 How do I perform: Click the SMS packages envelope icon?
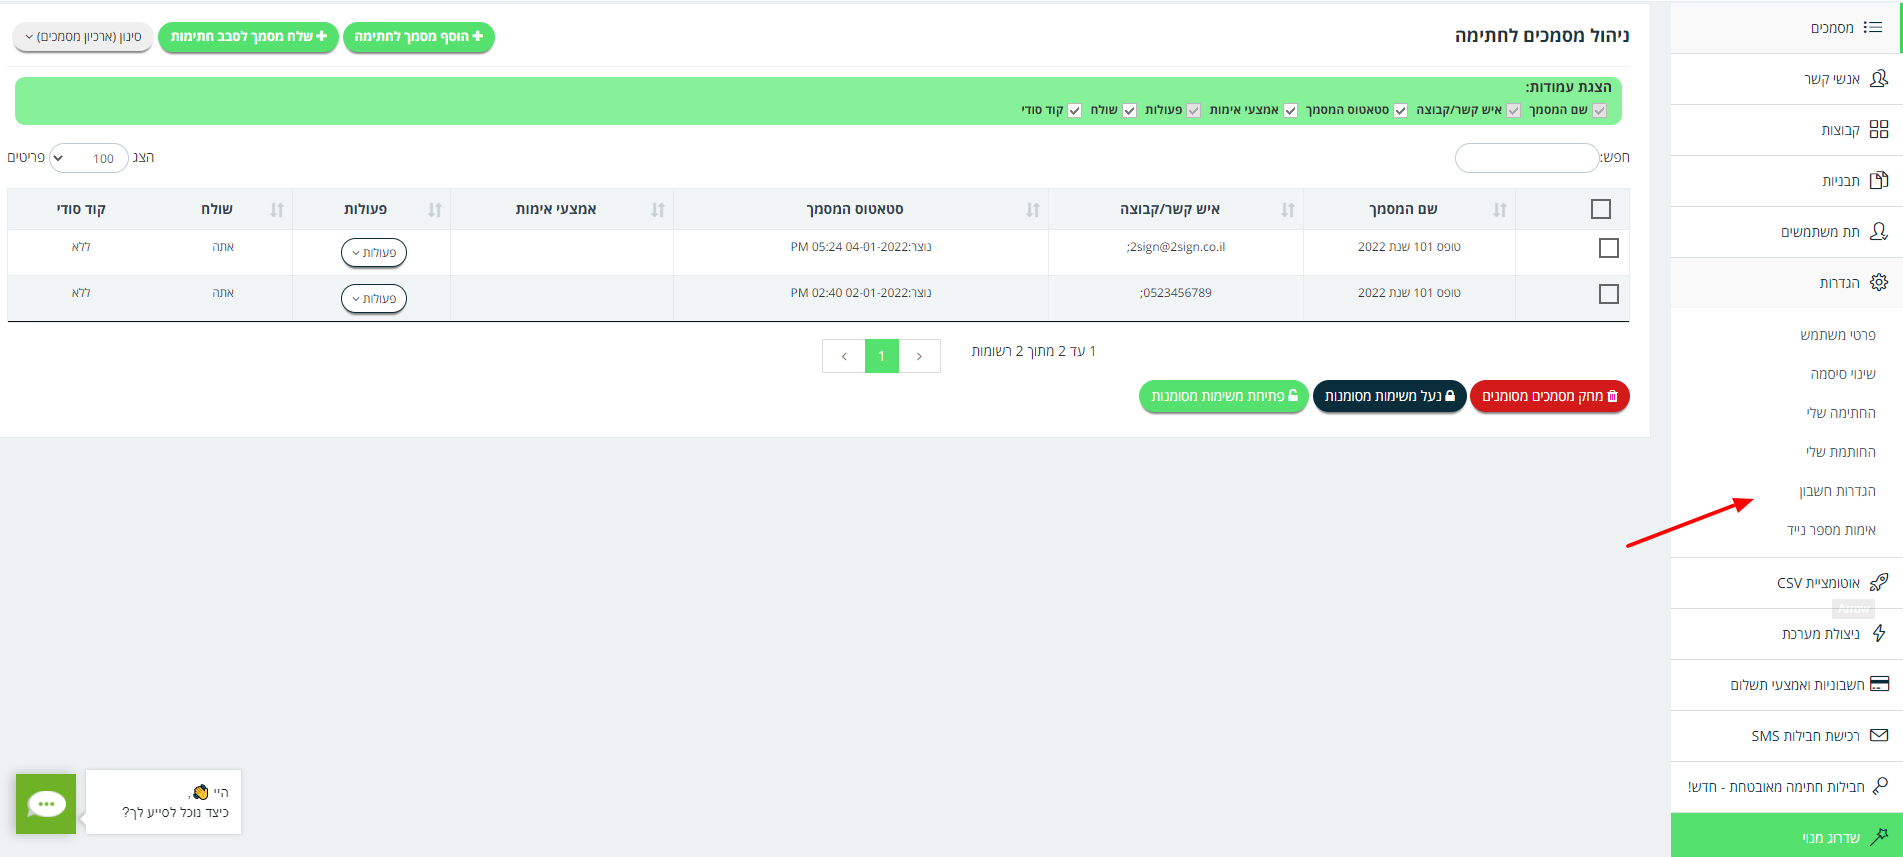click(1878, 736)
